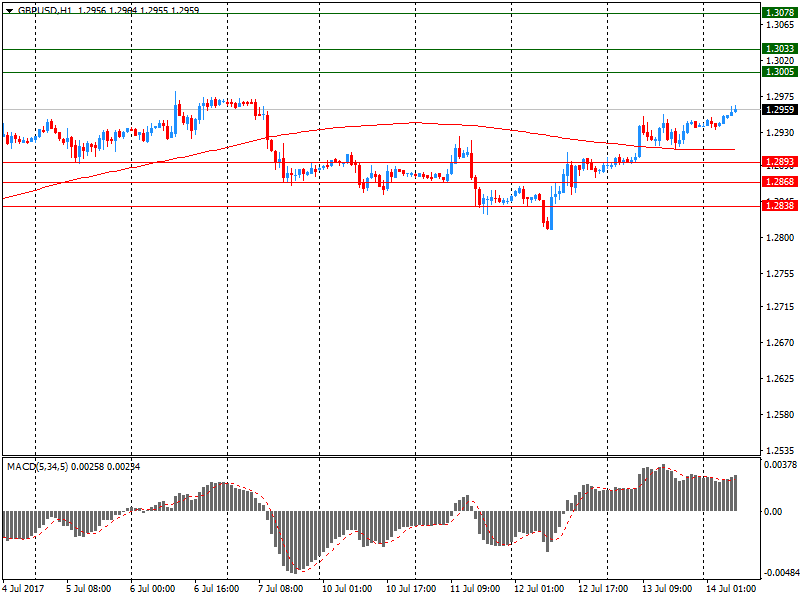The width and height of the screenshot is (800, 600).
Task: Click the 1.2625 price scale value
Action: point(780,379)
